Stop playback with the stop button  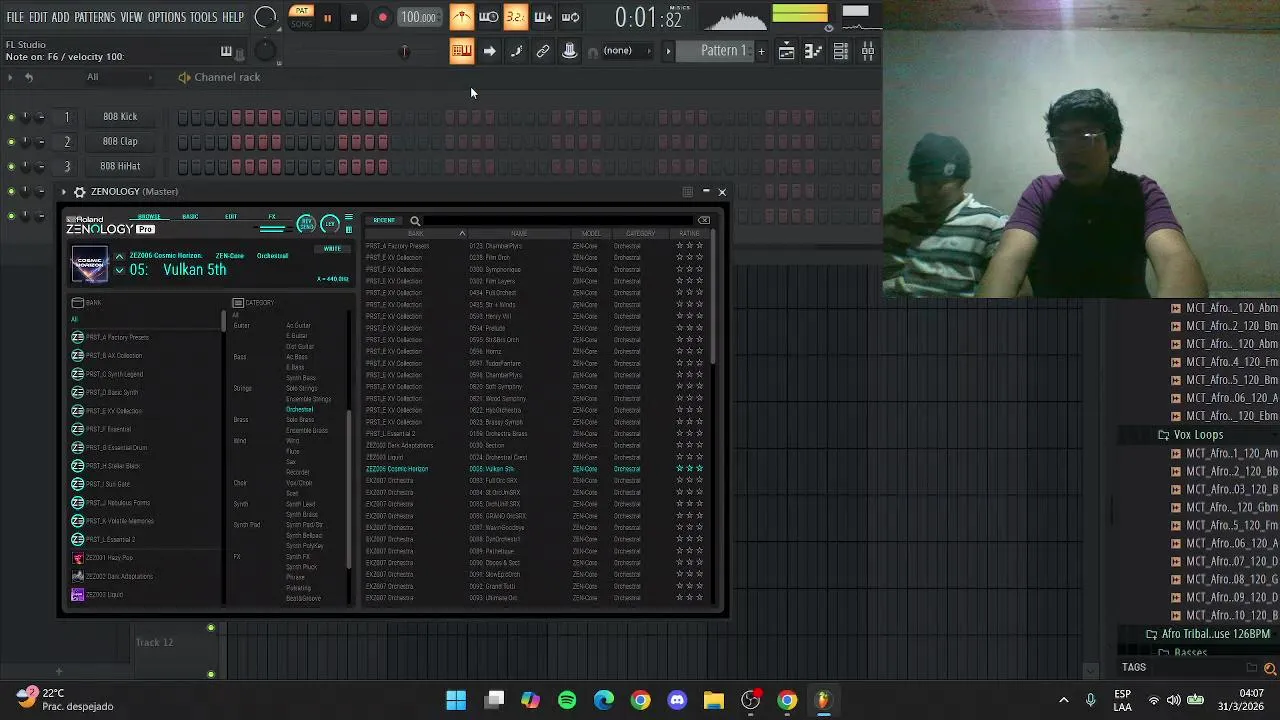tap(353, 18)
